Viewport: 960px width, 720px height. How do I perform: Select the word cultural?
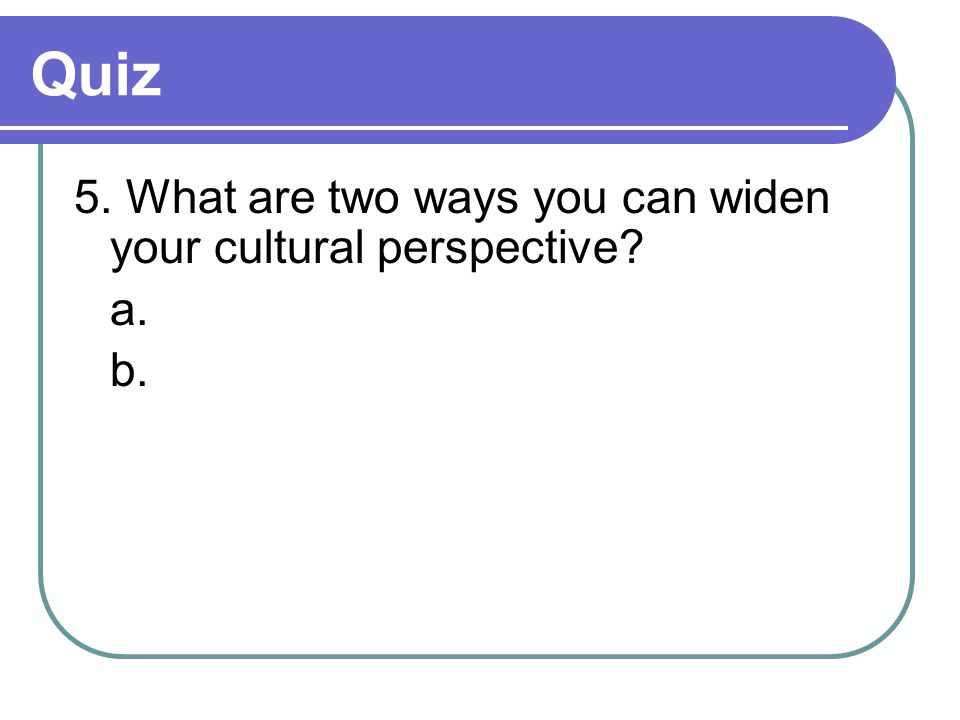pyautogui.click(x=289, y=247)
